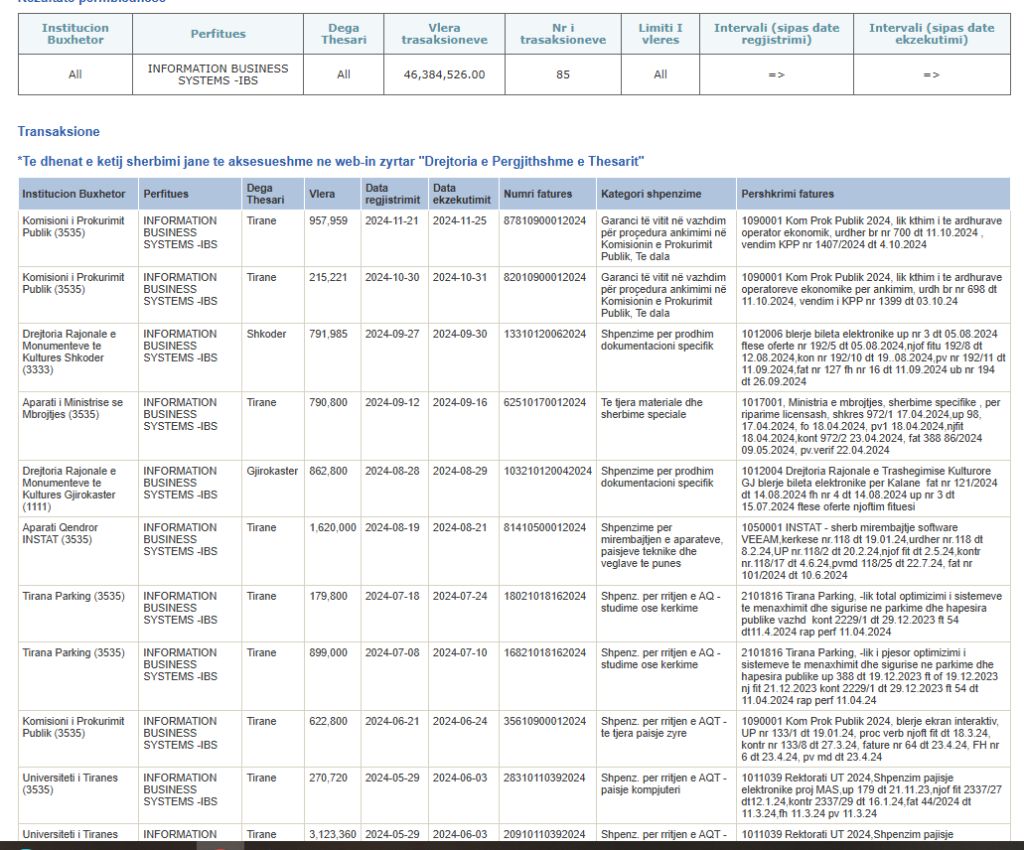Click the Data ekzekutimit column header
The height and width of the screenshot is (850, 1024).
coord(460,194)
